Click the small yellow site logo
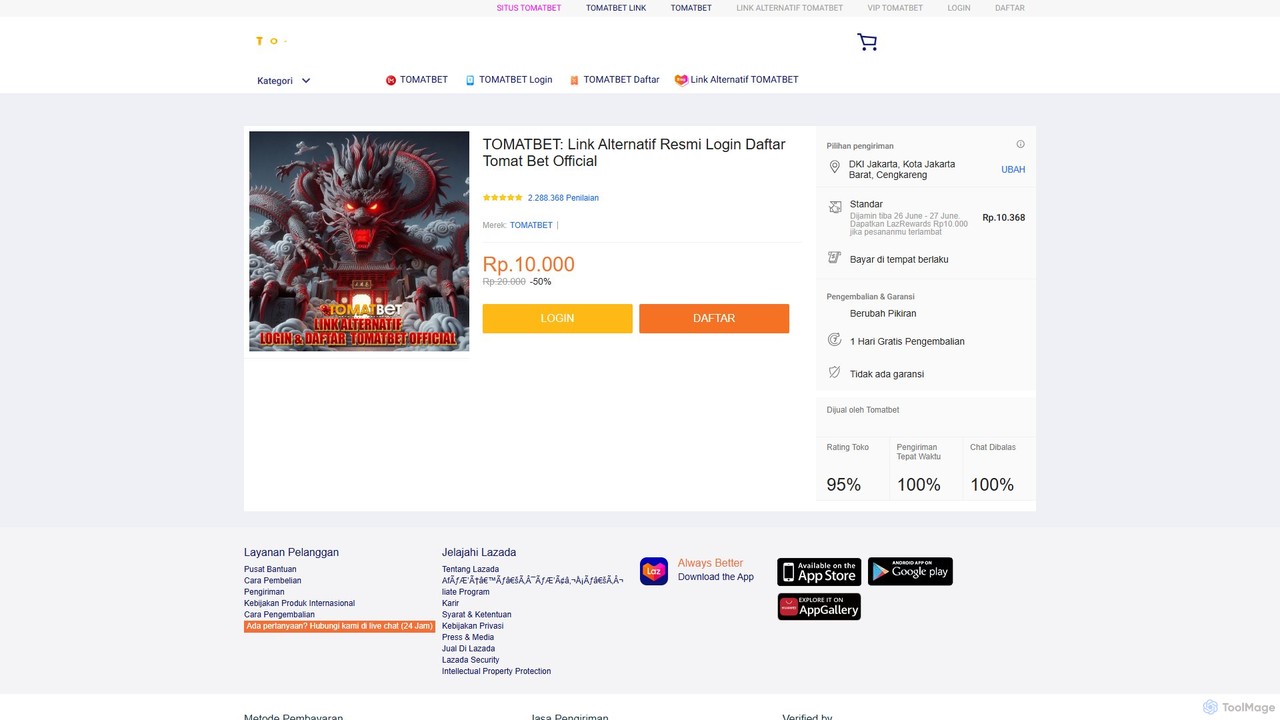The image size is (1280, 720). 271,41
